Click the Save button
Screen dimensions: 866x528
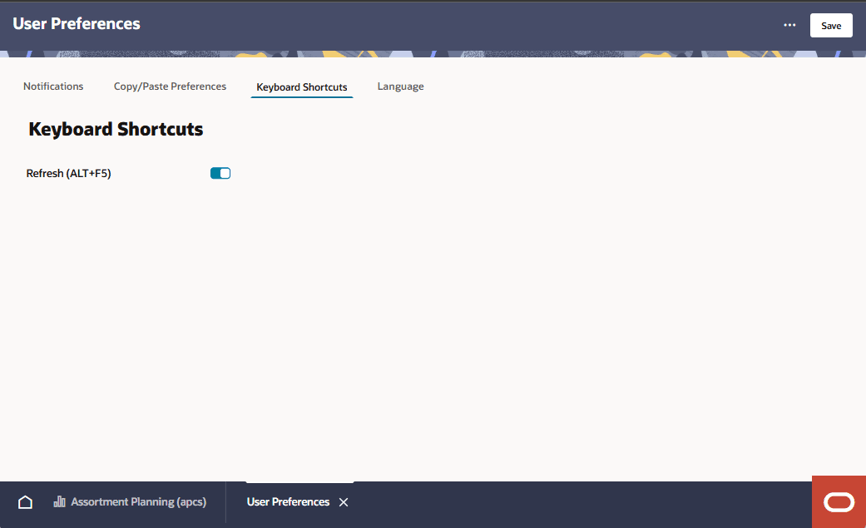(831, 25)
